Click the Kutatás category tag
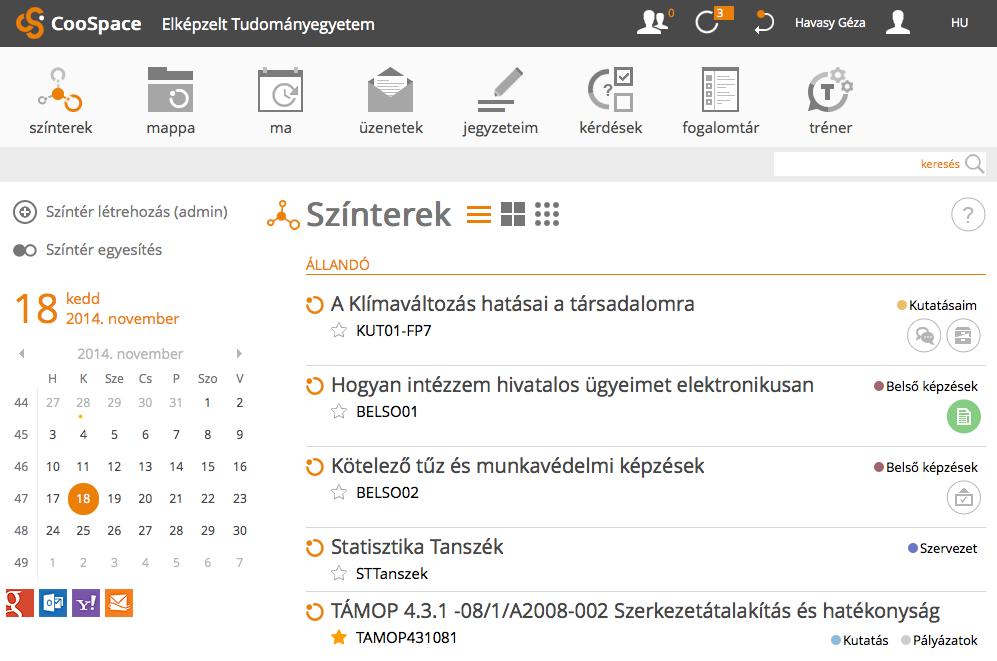The image size is (997, 661). 860,640
